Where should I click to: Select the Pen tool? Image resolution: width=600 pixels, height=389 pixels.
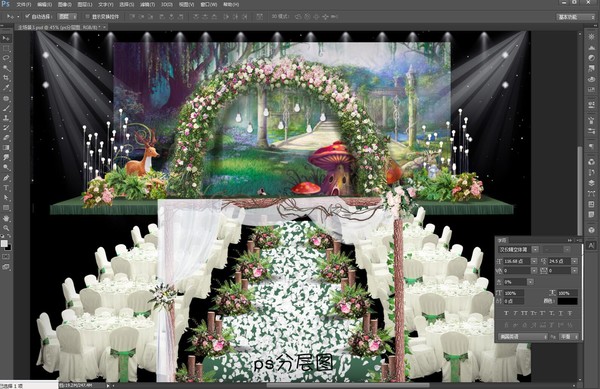[x=6, y=178]
